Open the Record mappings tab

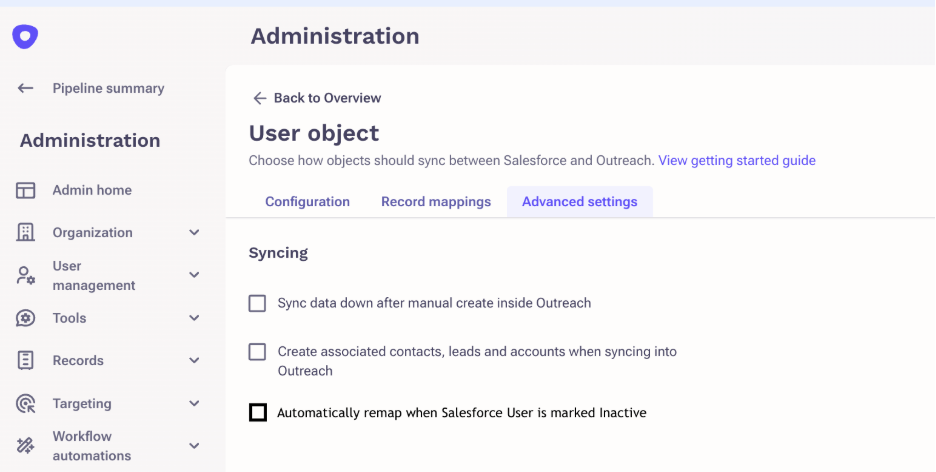[436, 202]
